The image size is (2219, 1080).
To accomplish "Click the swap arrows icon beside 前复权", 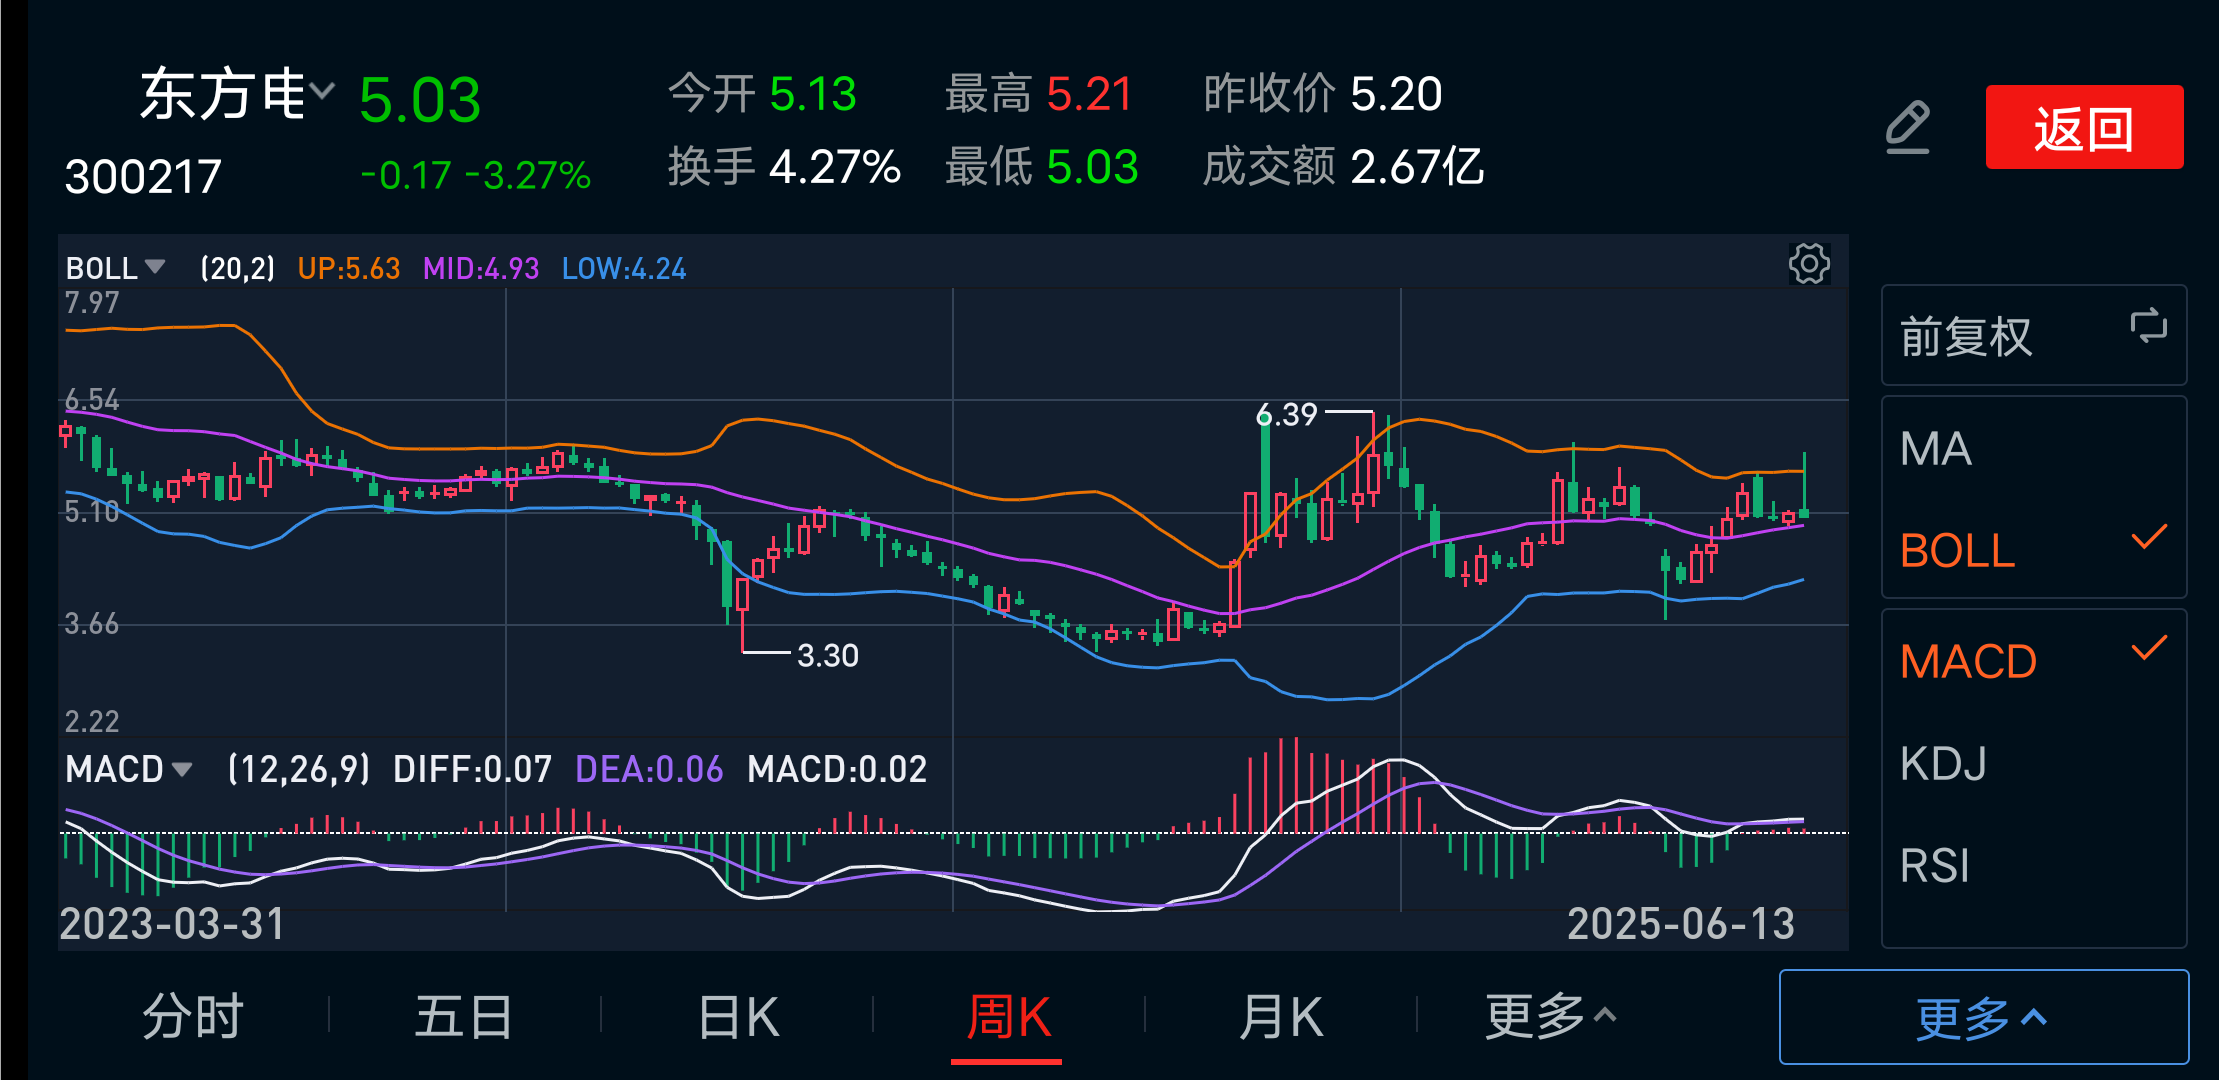I will tap(2148, 326).
